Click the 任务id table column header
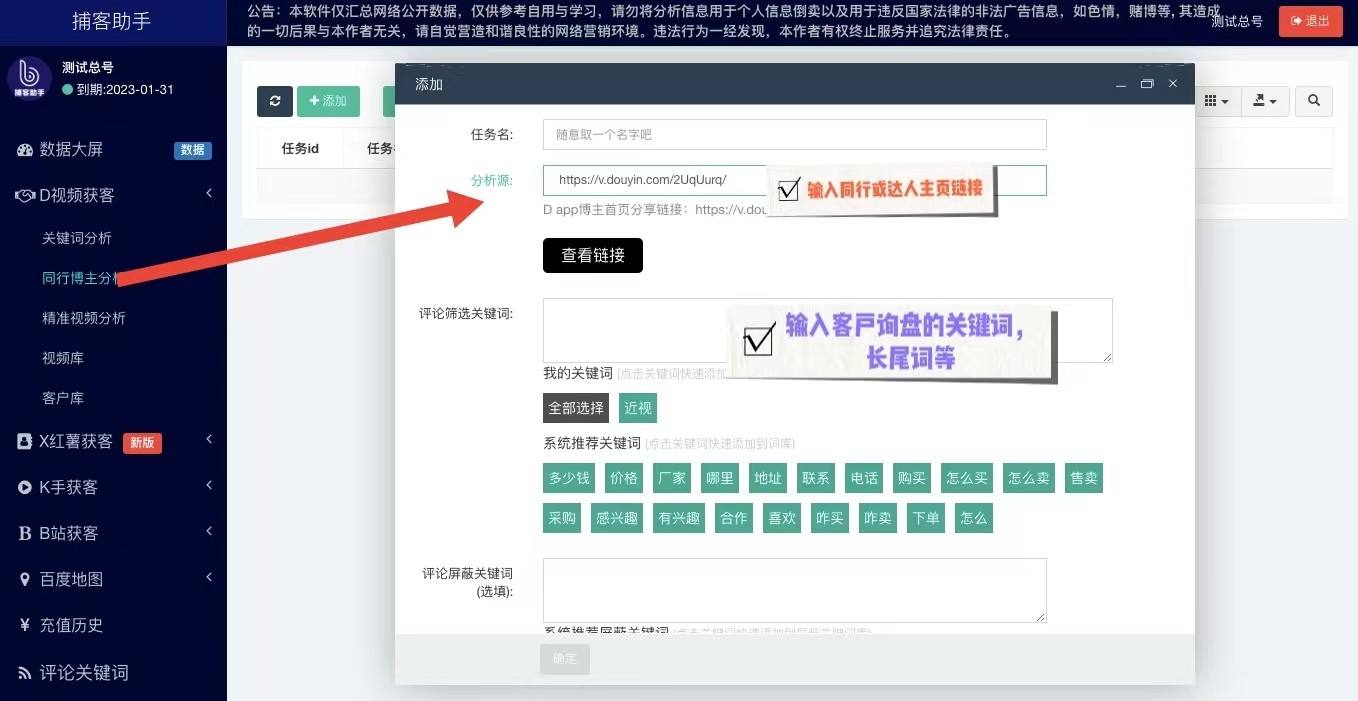This screenshot has height=701, width=1358. coord(300,148)
